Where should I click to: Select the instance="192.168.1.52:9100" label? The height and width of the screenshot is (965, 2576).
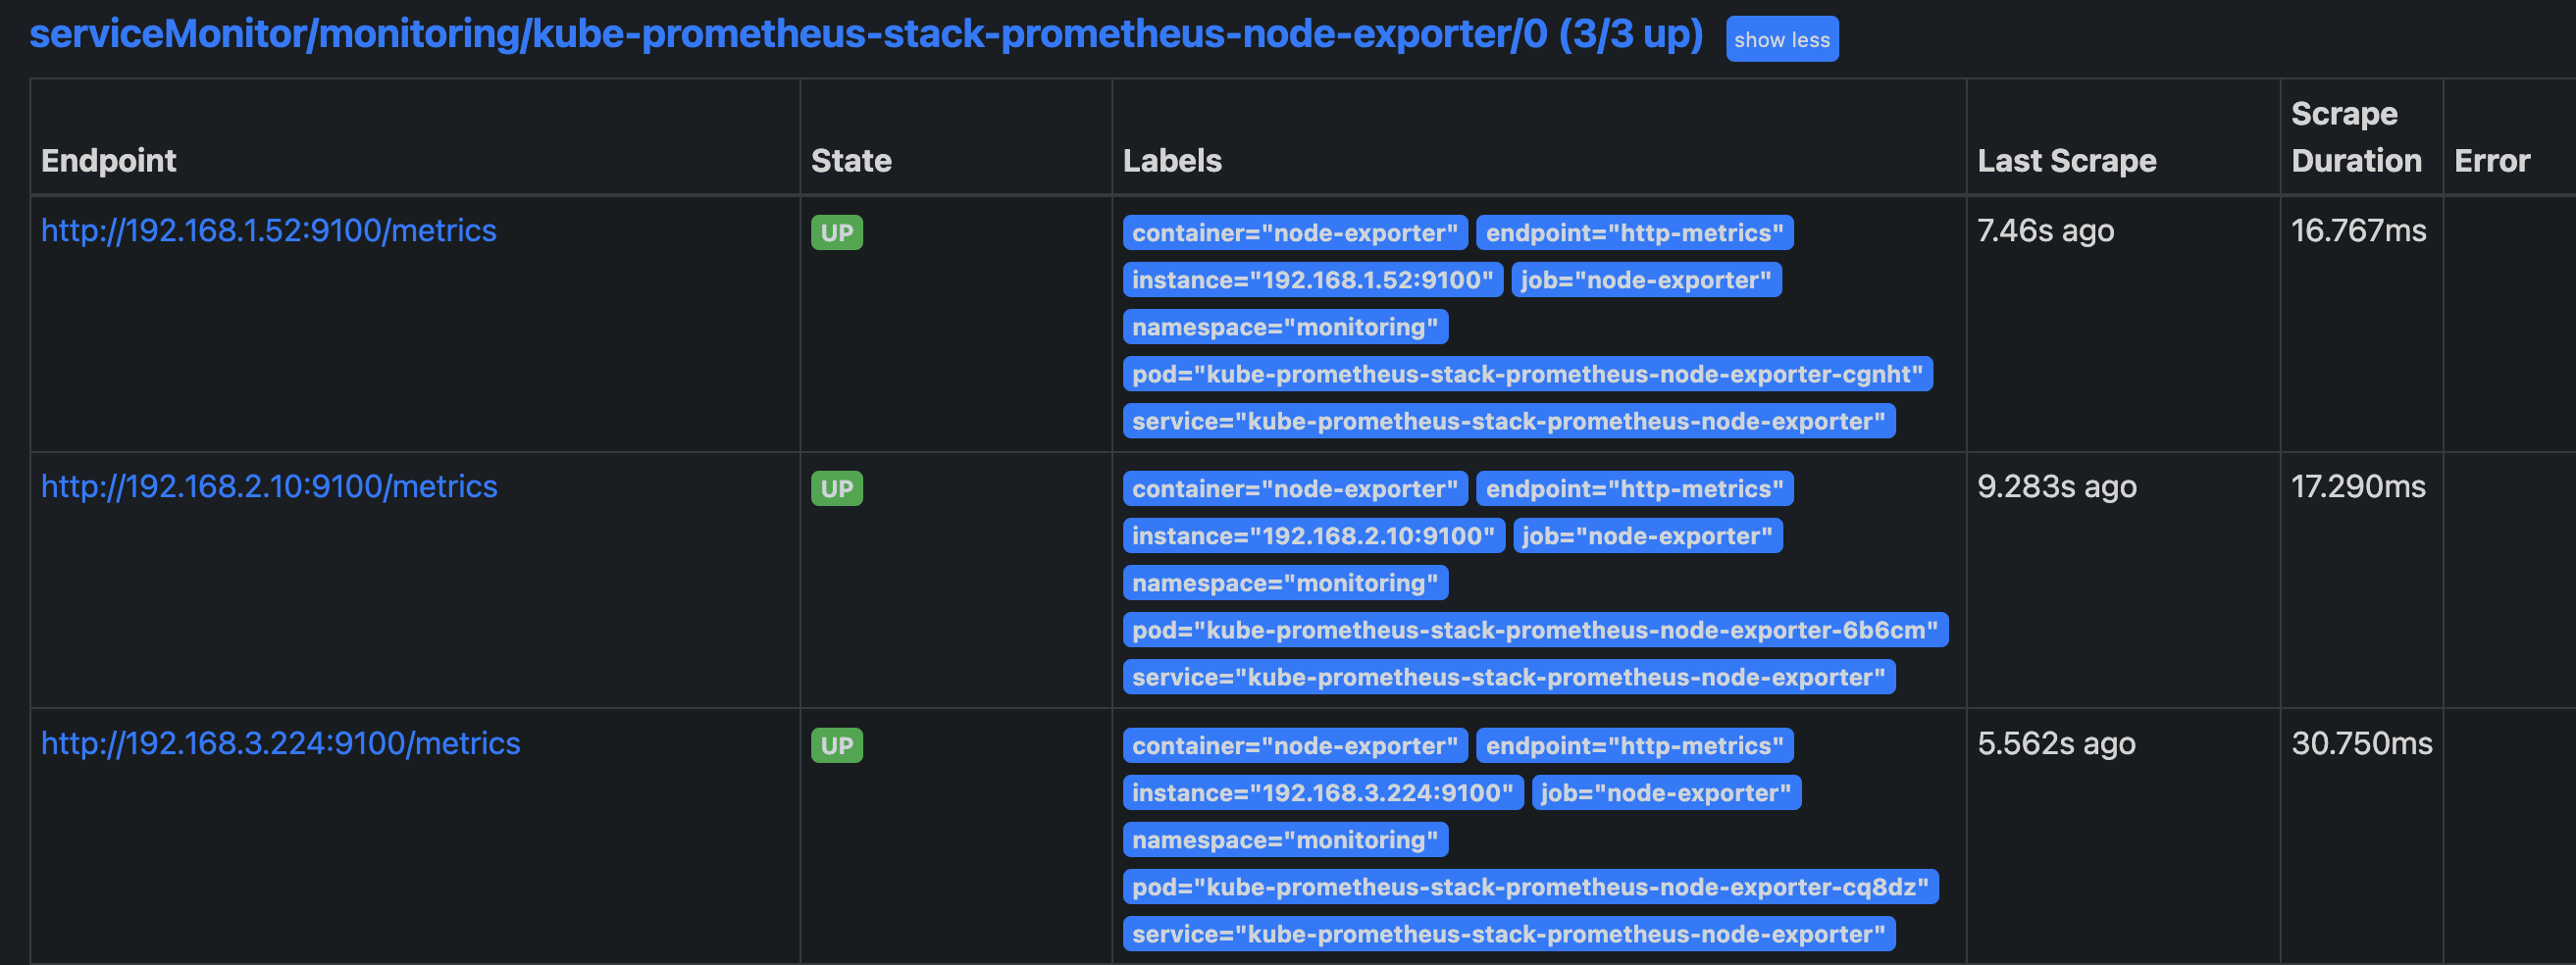click(x=1312, y=280)
